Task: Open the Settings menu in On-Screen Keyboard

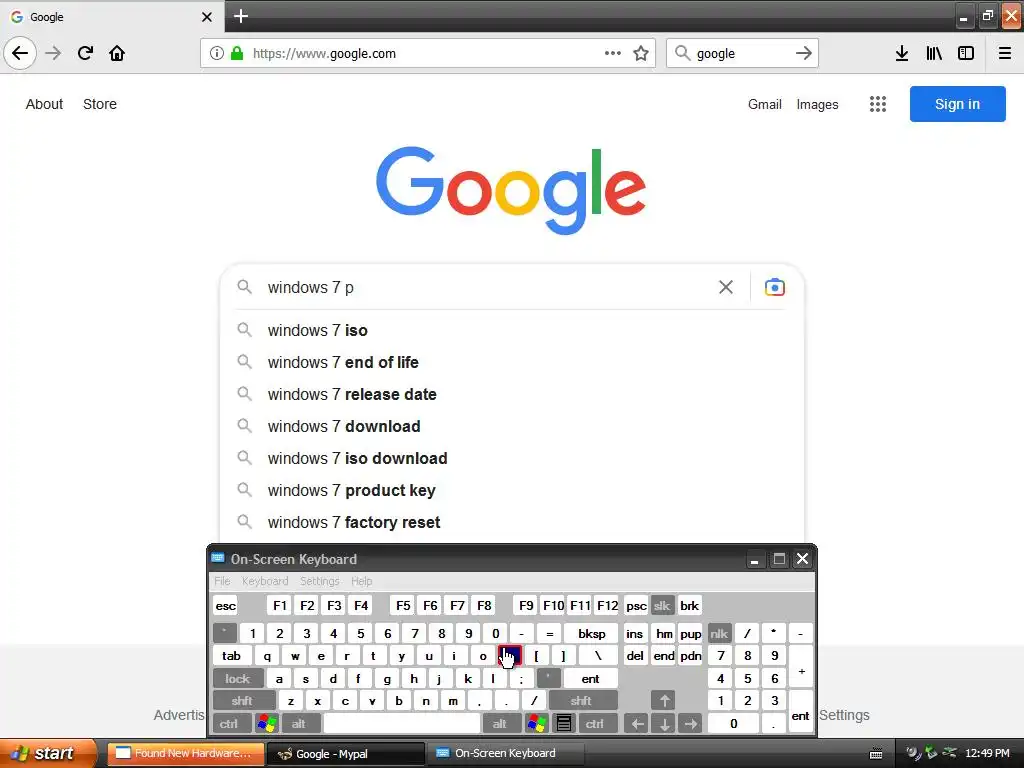Action: coord(319,581)
